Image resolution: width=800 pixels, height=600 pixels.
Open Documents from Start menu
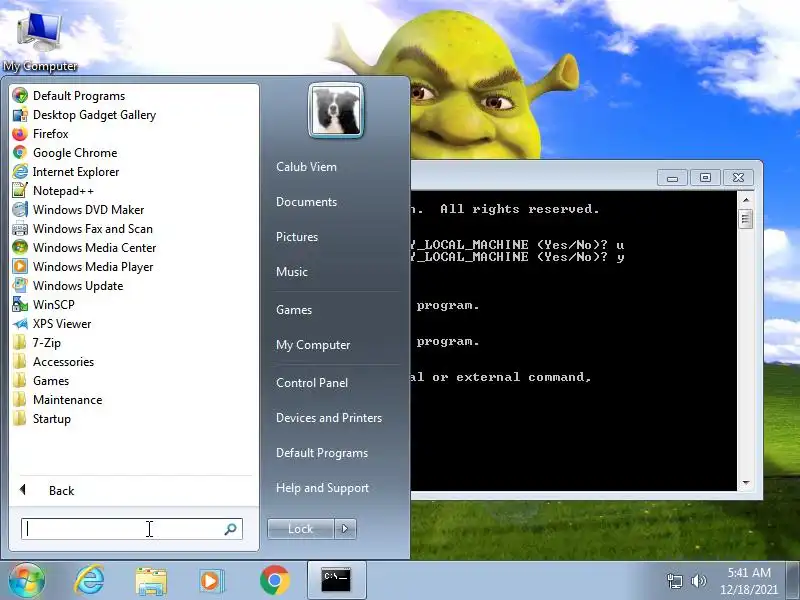[x=306, y=202]
